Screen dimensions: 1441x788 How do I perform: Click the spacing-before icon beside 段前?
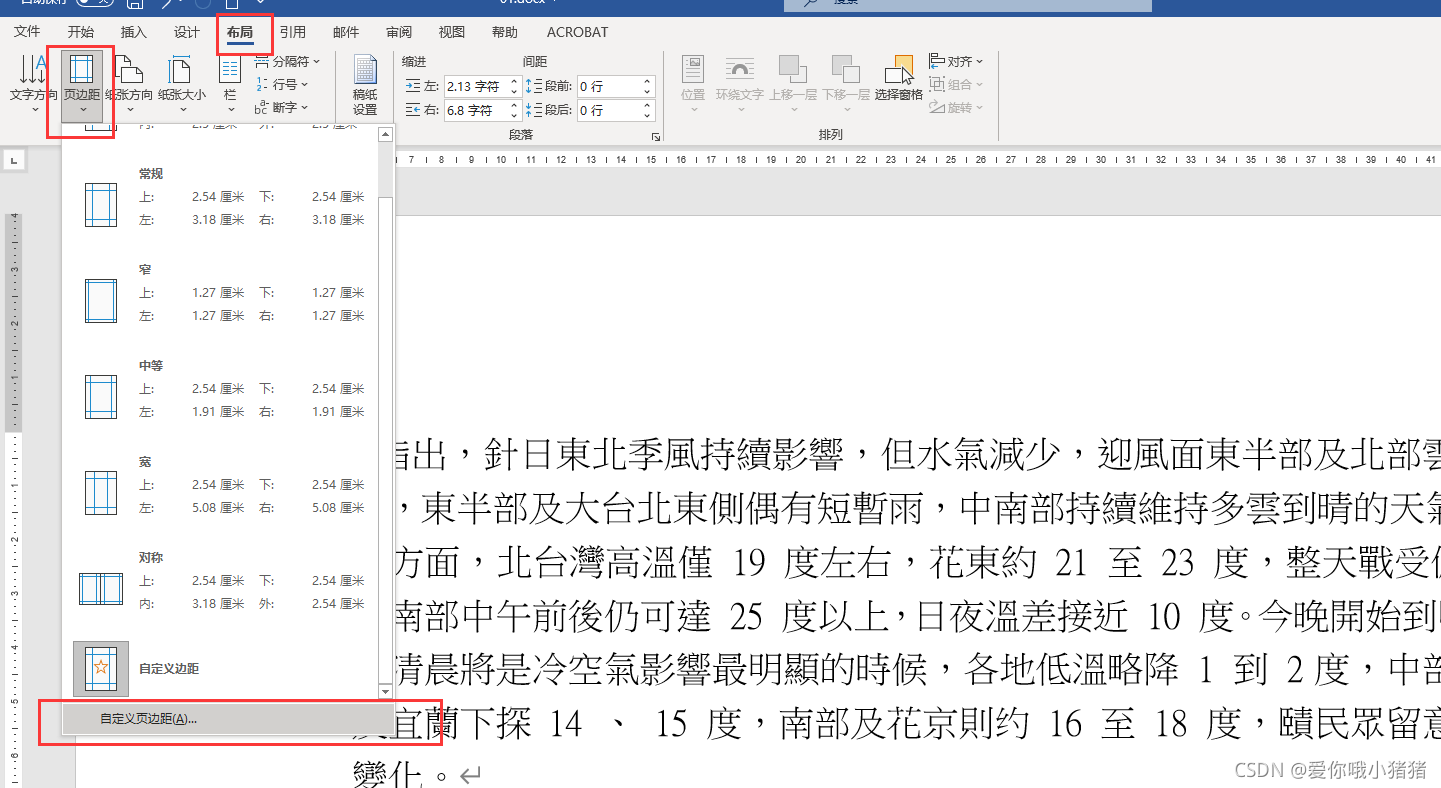pyautogui.click(x=534, y=87)
